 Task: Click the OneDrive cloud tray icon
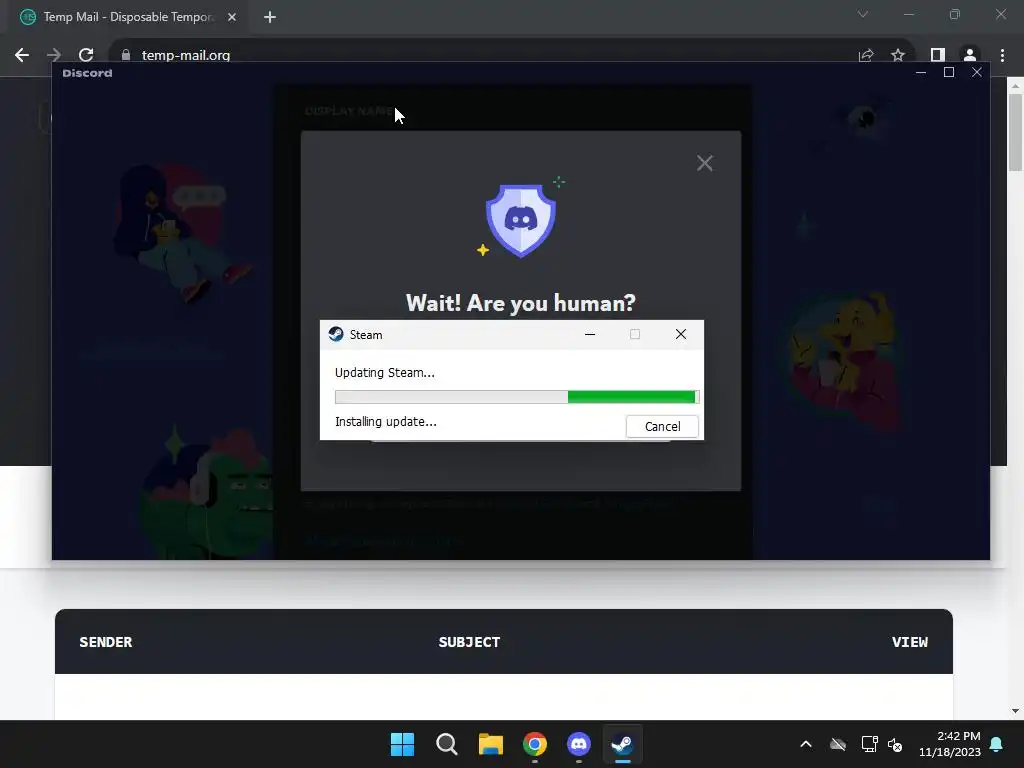pos(838,744)
